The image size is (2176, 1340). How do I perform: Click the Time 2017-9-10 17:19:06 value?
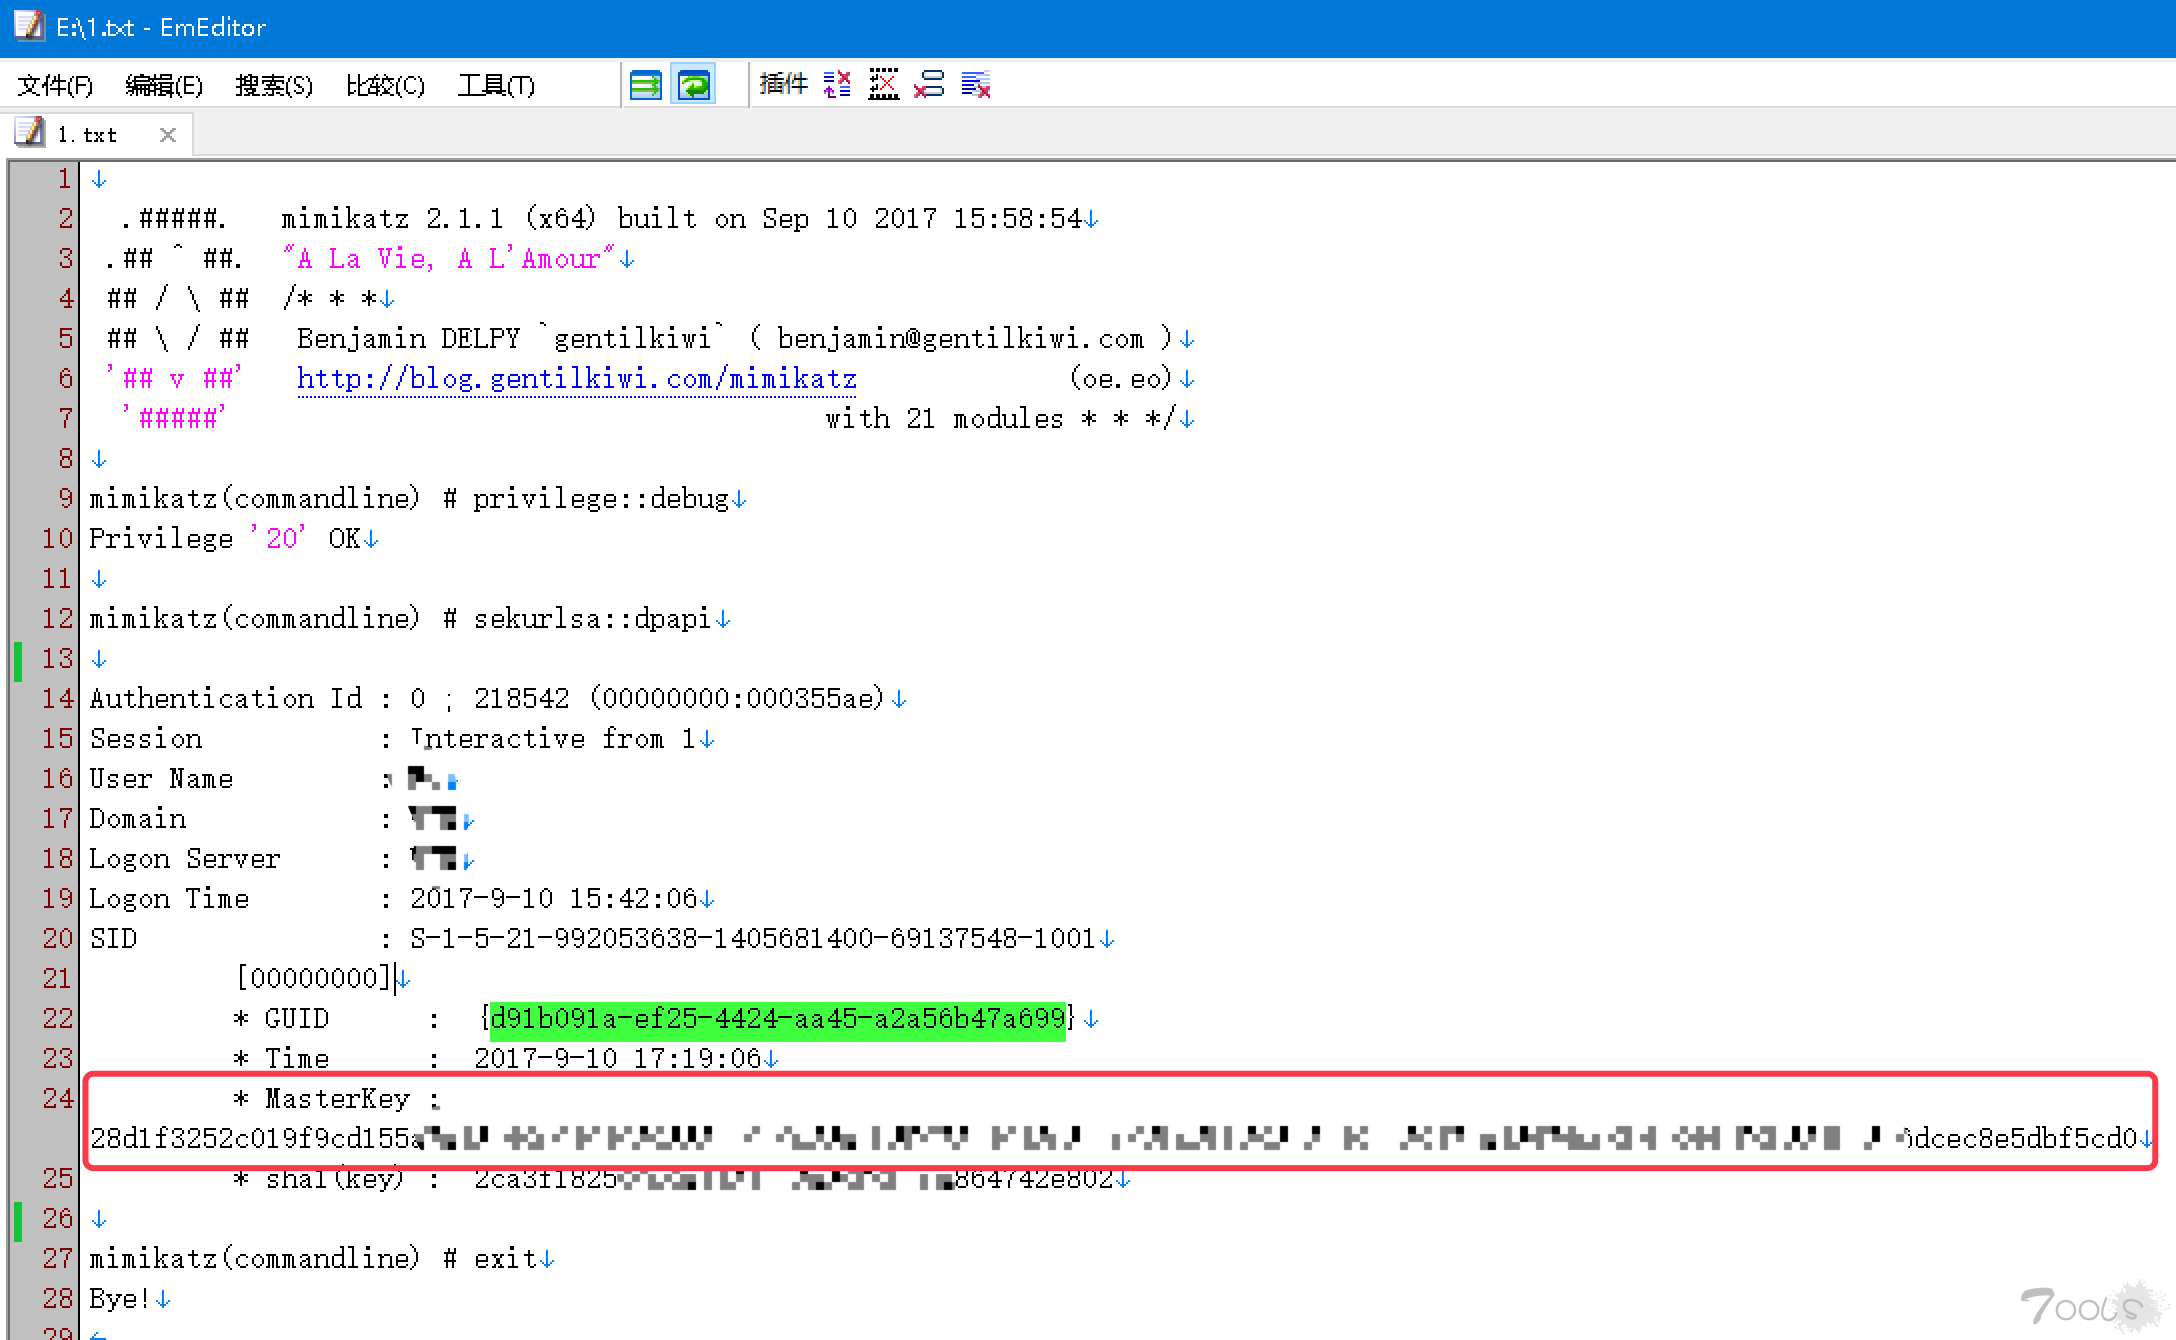point(617,1059)
